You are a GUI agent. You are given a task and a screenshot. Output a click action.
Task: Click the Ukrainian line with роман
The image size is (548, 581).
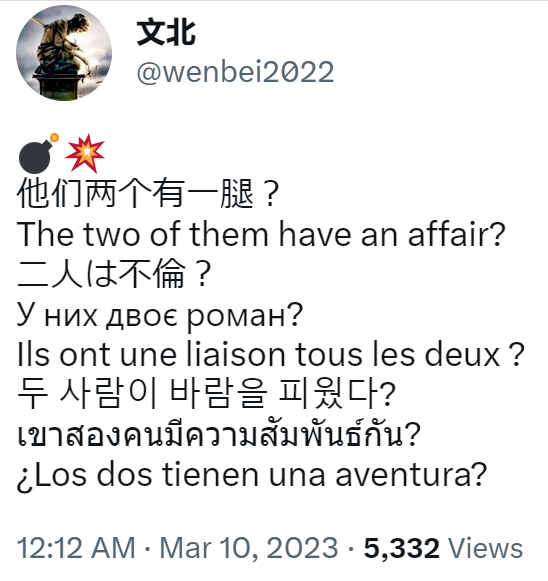click(160, 315)
